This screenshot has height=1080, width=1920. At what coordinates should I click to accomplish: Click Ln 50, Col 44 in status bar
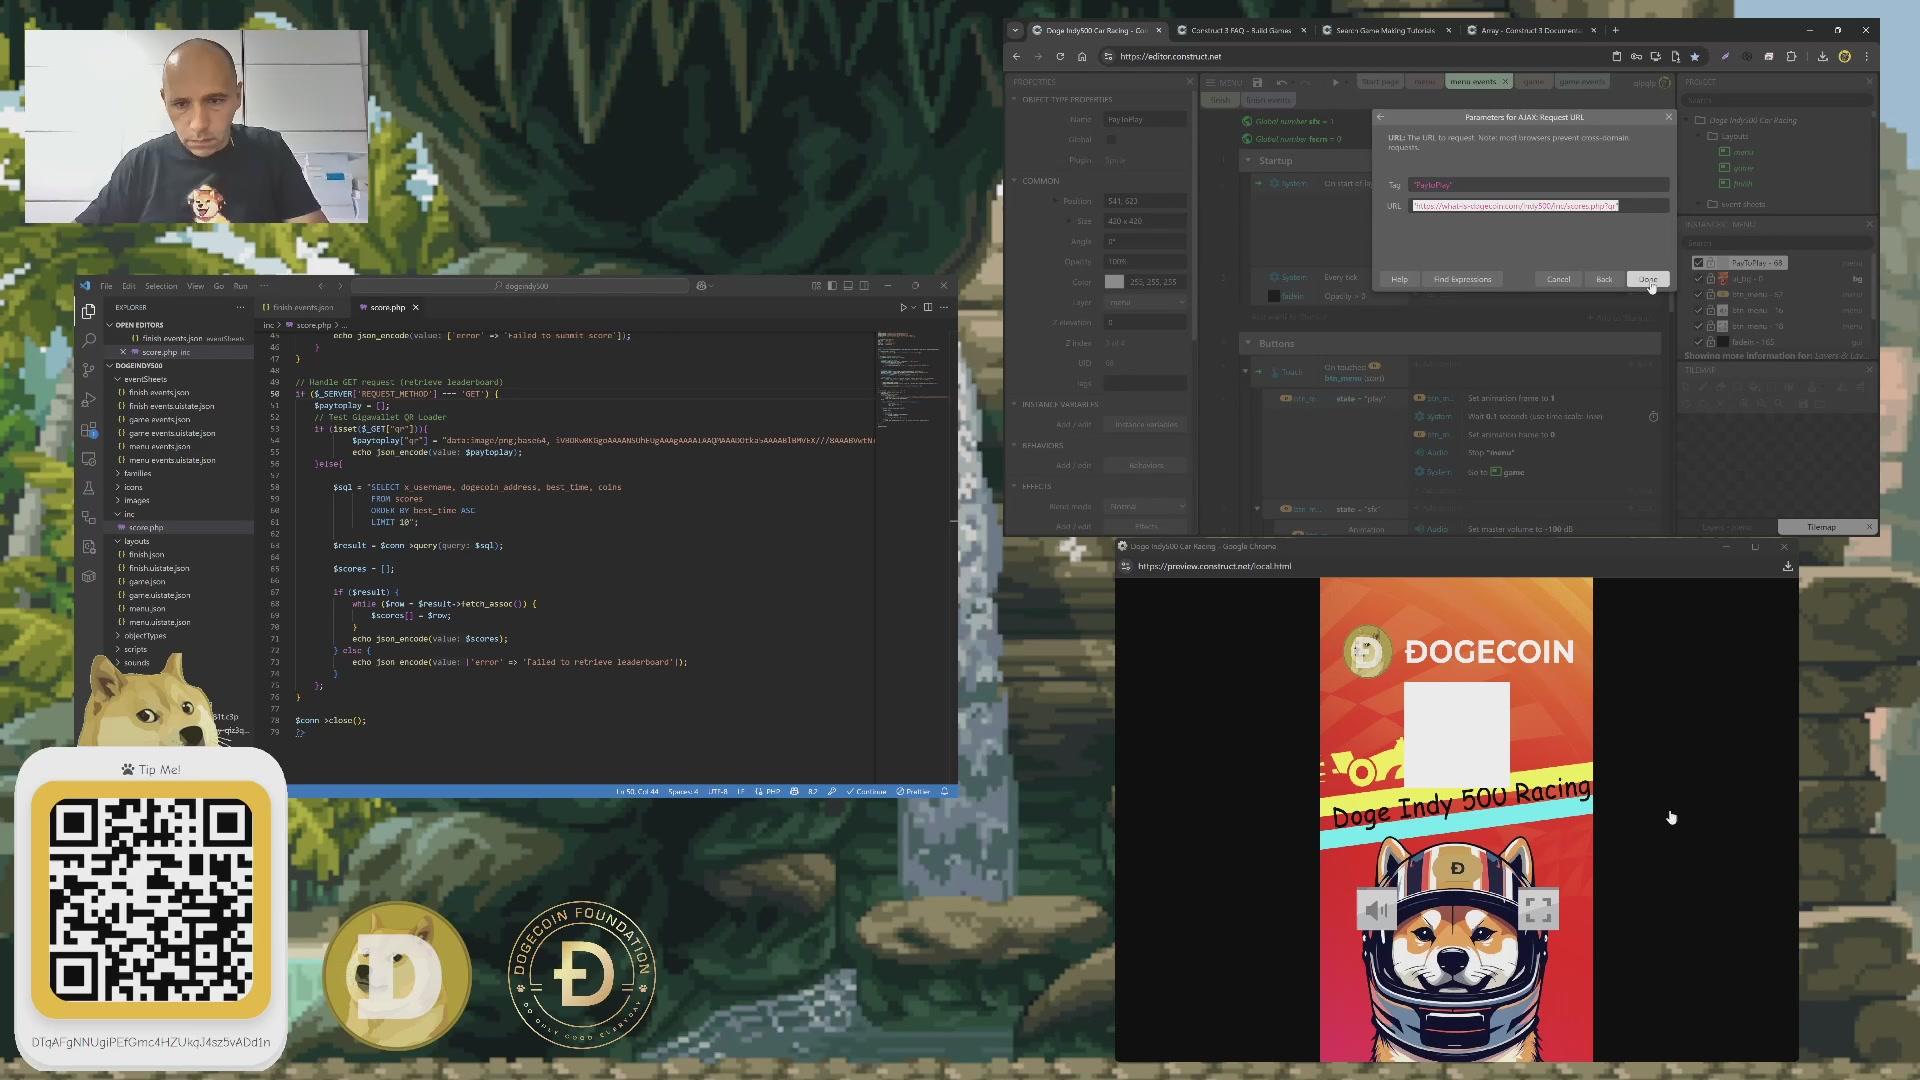click(x=637, y=791)
